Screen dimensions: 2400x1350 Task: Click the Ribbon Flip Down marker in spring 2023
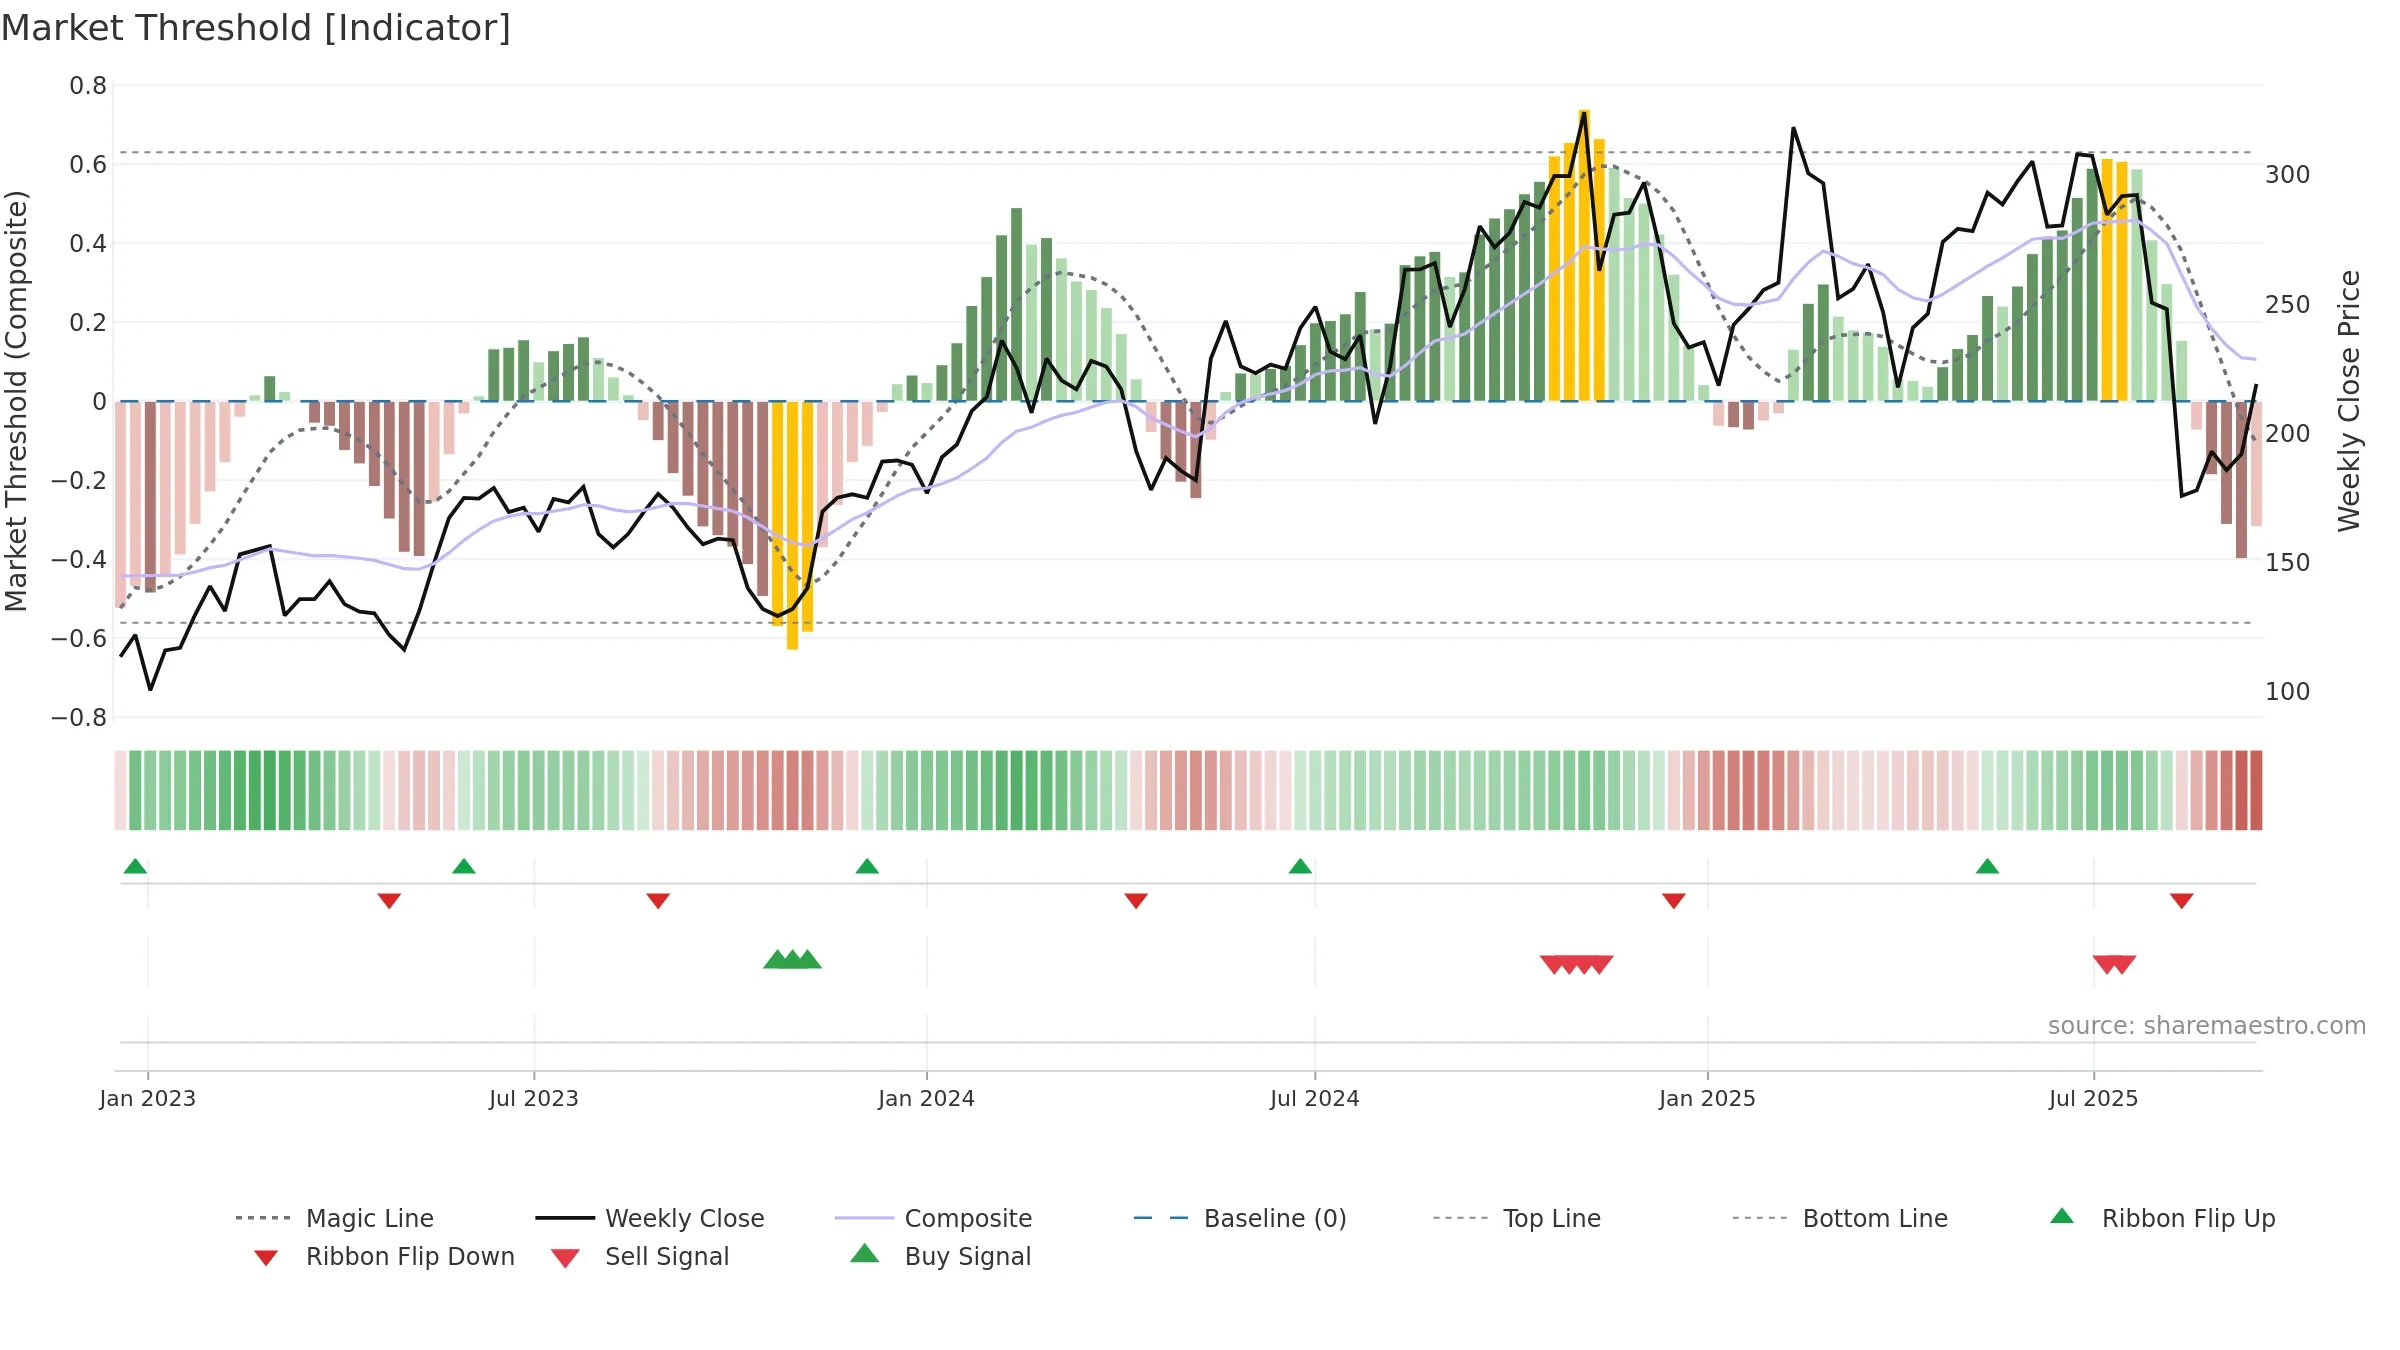coord(389,901)
